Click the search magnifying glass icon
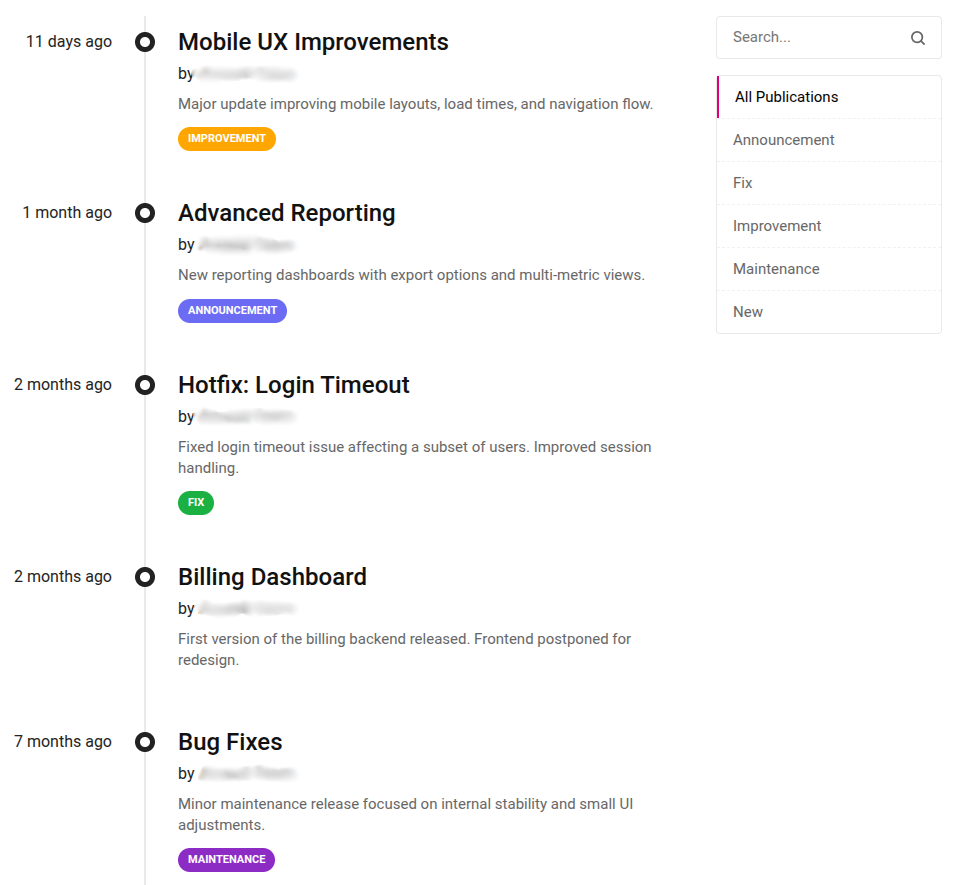The height and width of the screenshot is (885, 958). pyautogui.click(x=918, y=37)
